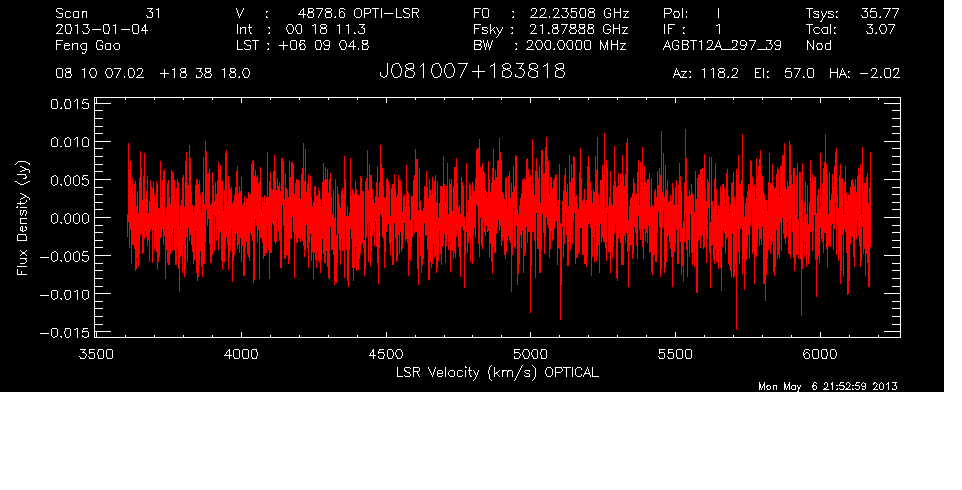Select the scan number 31
The image size is (962, 490).
[x=153, y=13]
